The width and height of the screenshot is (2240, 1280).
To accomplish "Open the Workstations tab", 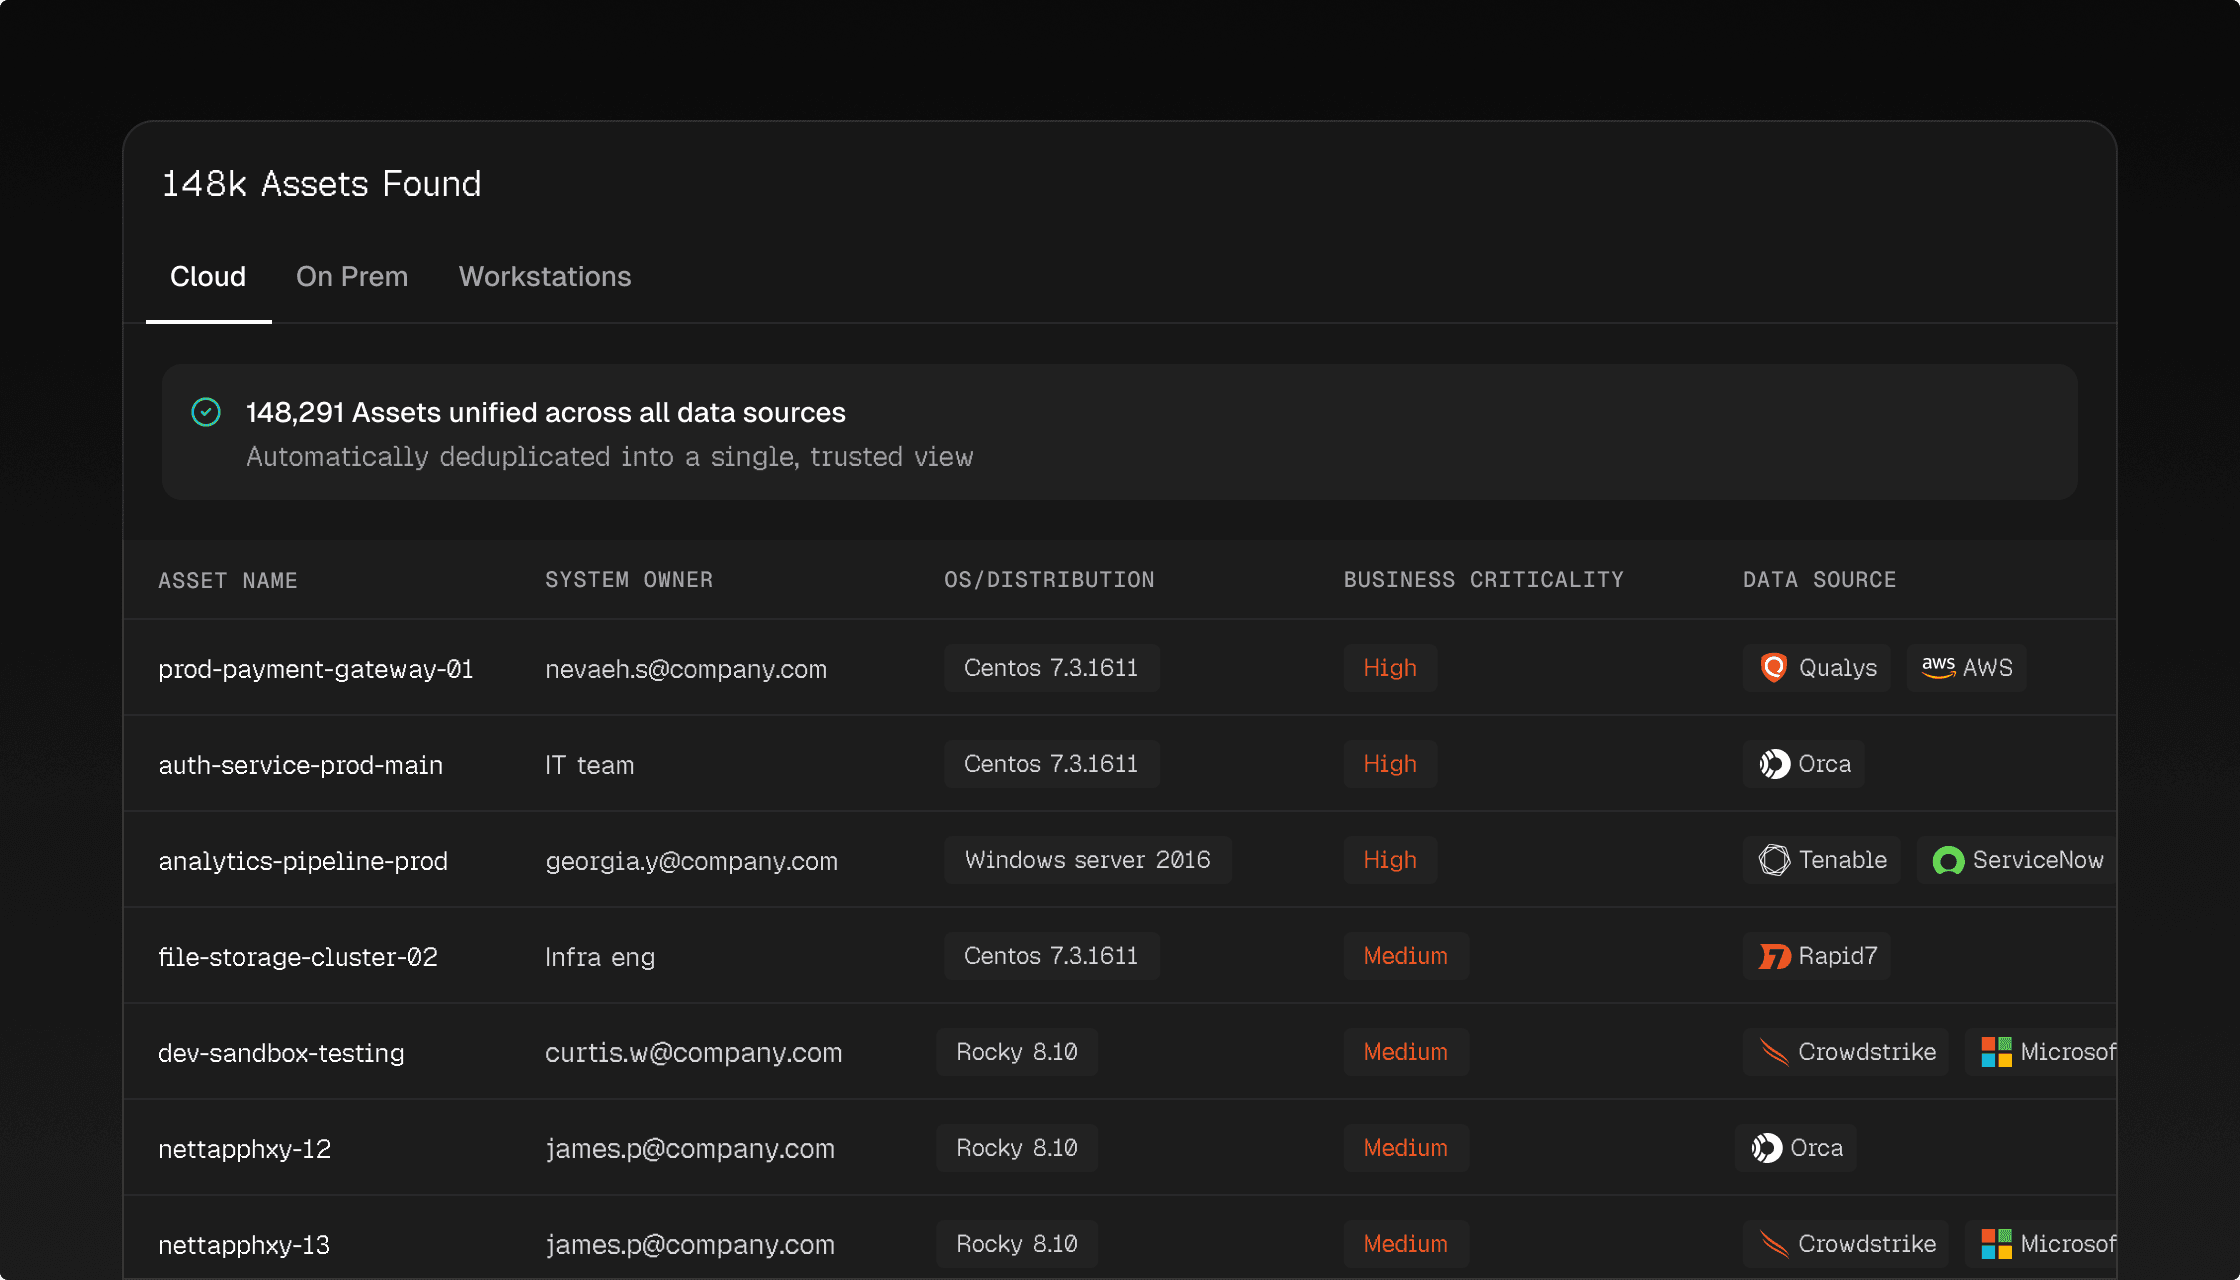I will [x=545, y=277].
